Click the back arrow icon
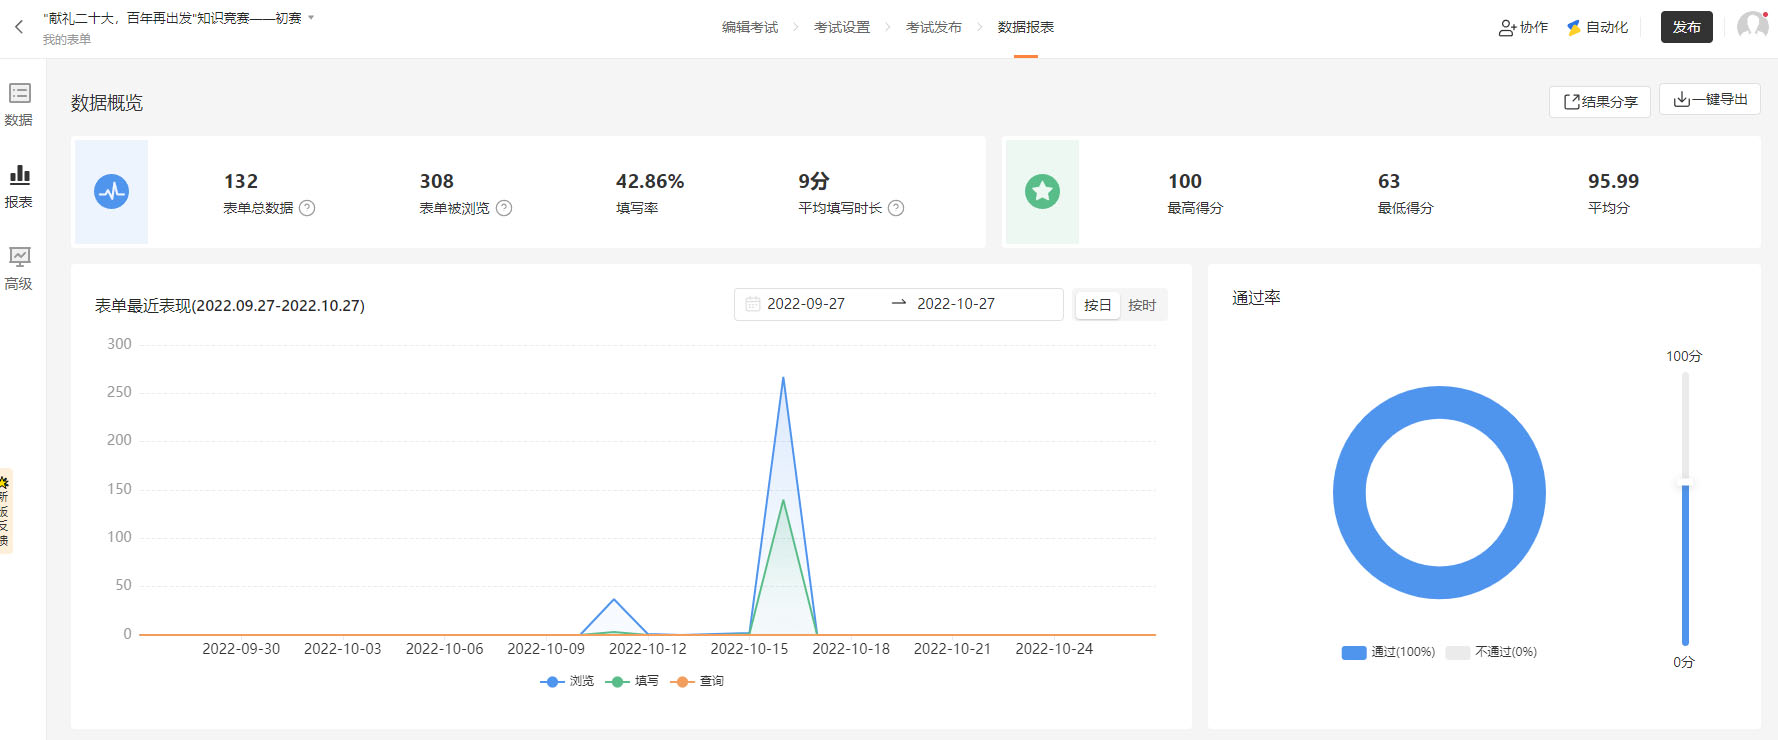Screen dimensions: 1778x740 (18, 27)
